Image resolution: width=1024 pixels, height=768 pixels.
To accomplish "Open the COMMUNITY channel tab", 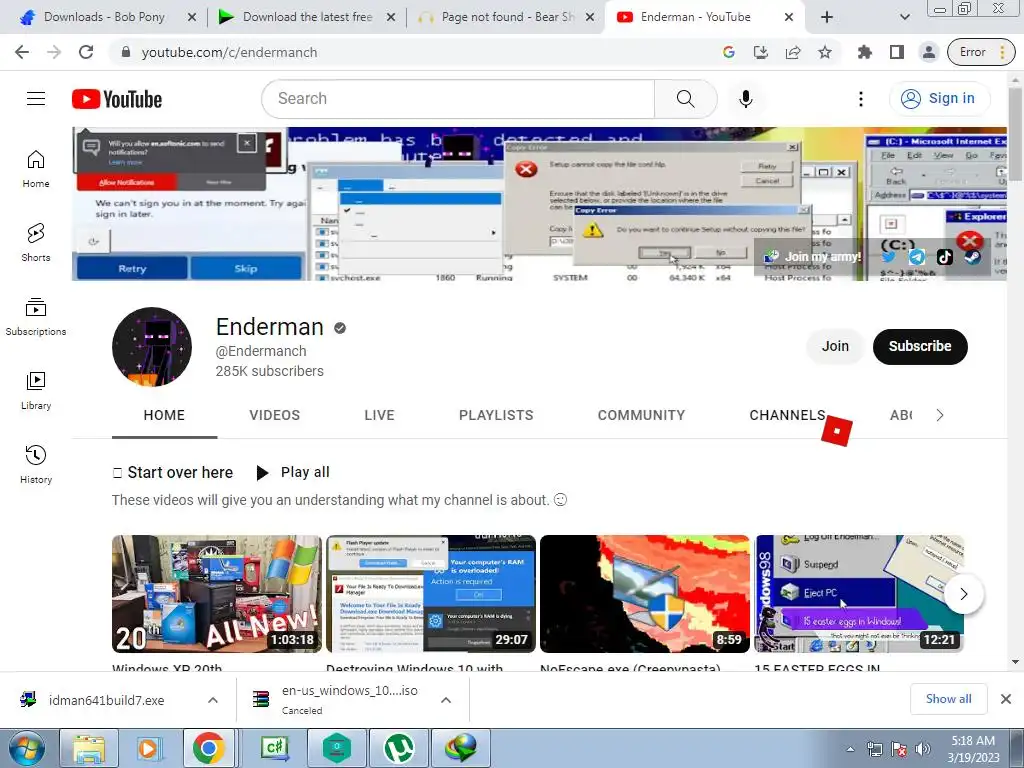I will point(641,415).
